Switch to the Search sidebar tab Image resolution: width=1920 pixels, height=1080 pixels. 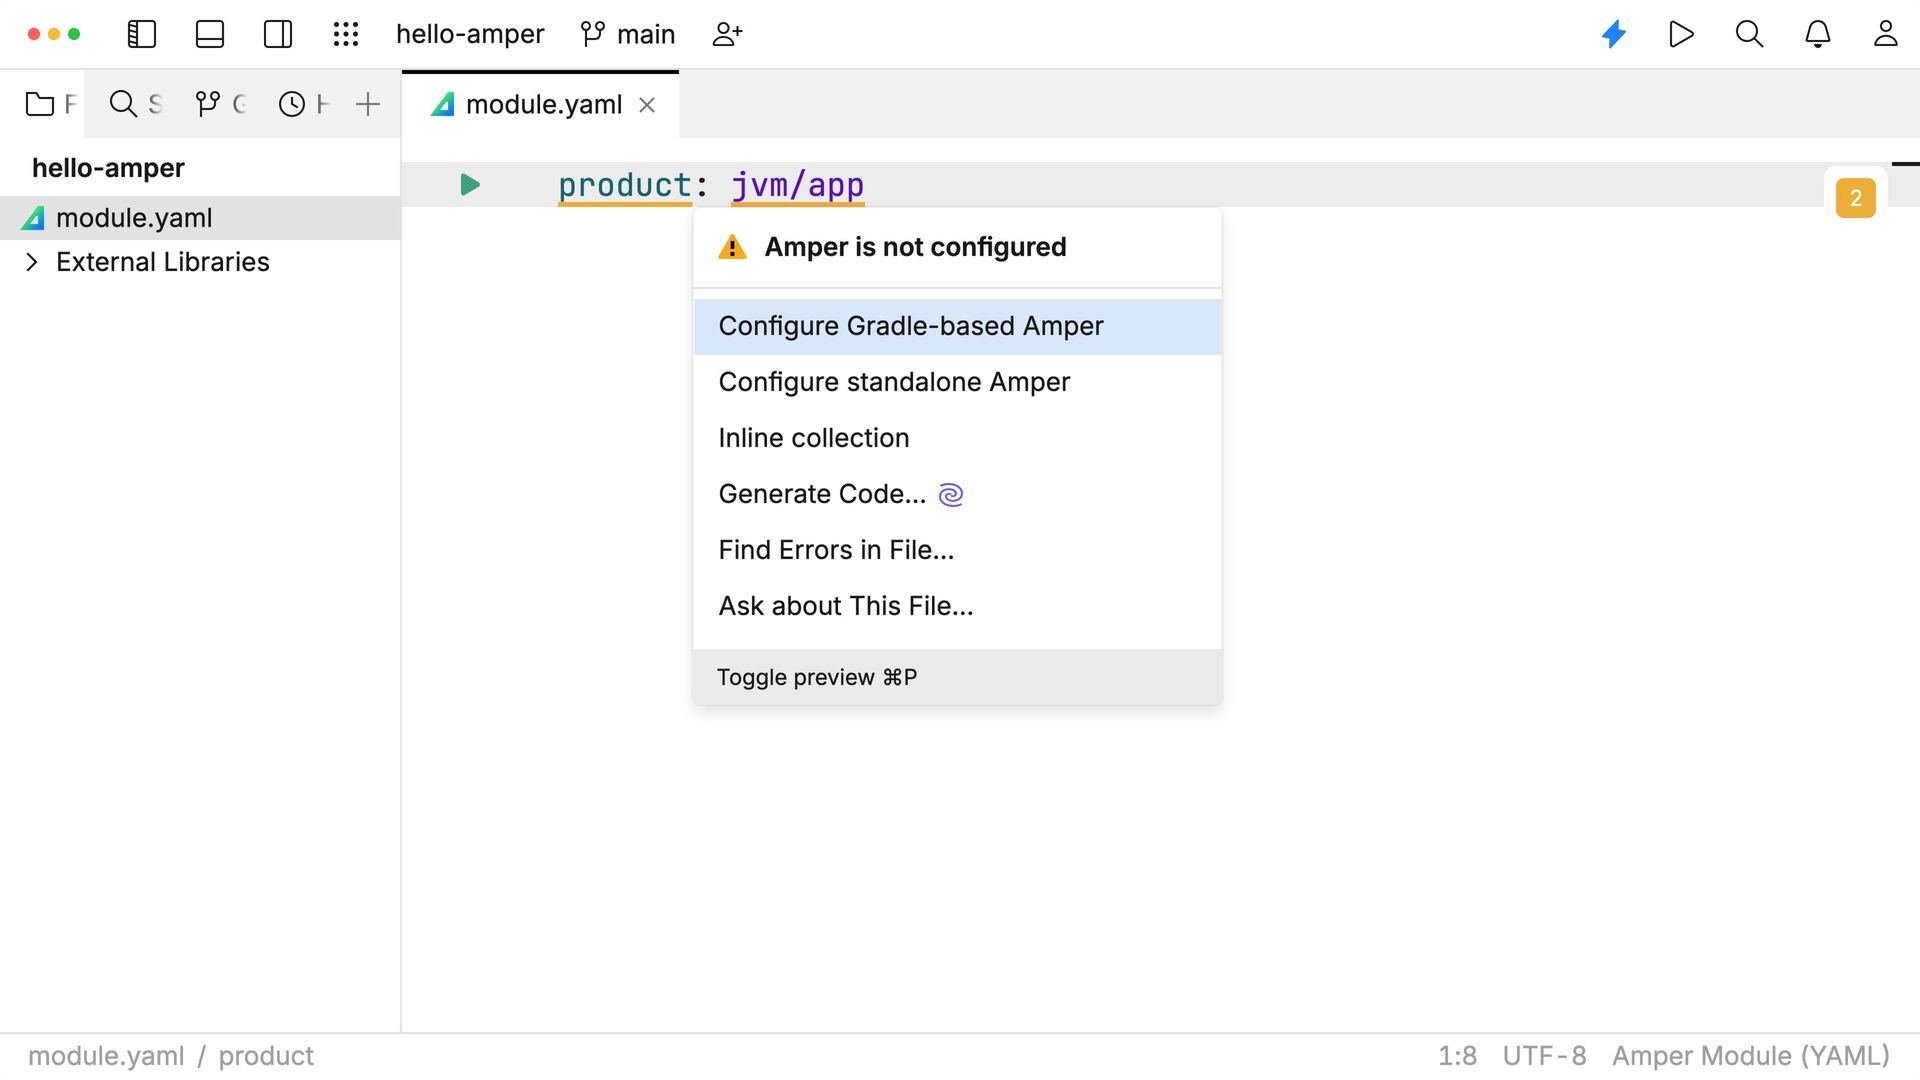(x=135, y=104)
